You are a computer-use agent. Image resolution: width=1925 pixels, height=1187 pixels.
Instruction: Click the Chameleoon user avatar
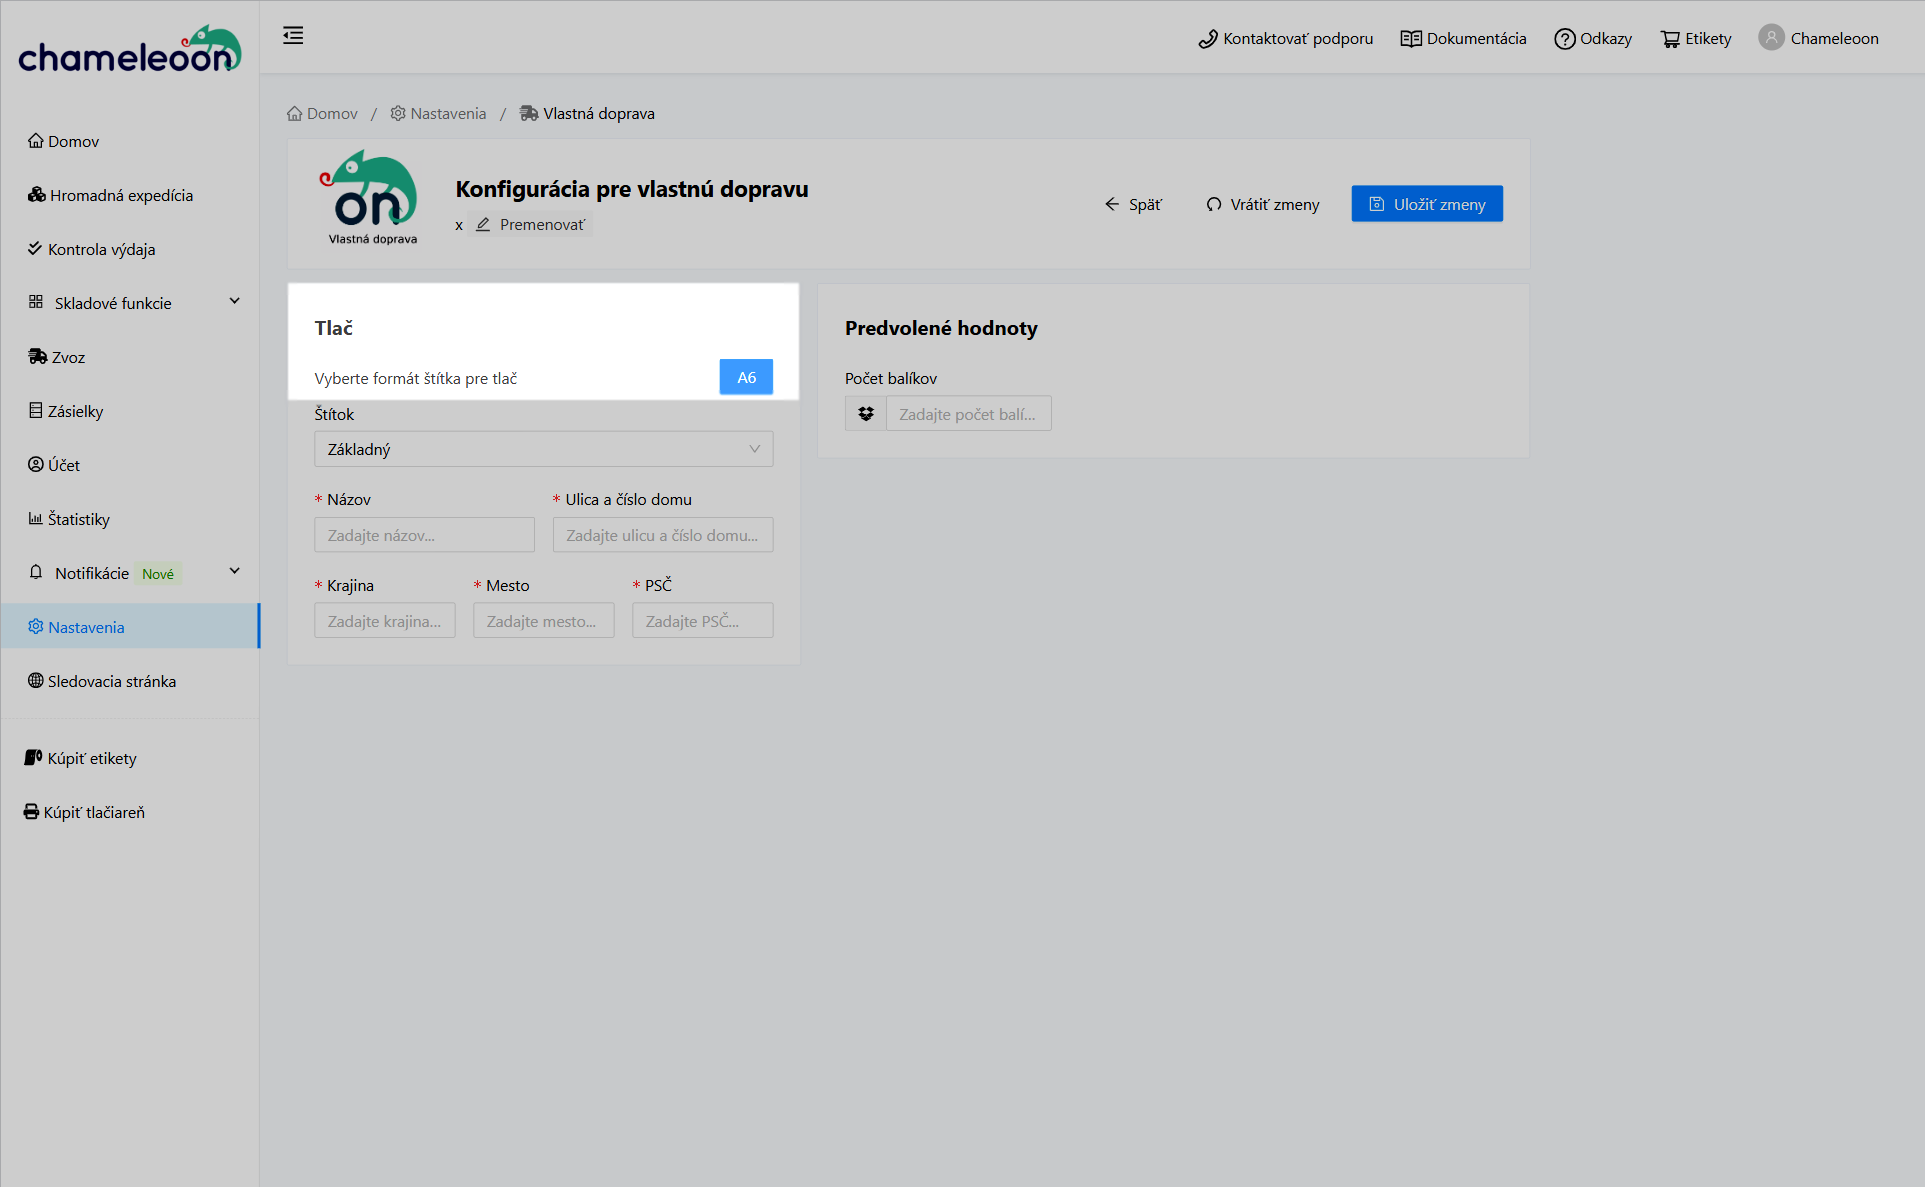pyautogui.click(x=1771, y=38)
